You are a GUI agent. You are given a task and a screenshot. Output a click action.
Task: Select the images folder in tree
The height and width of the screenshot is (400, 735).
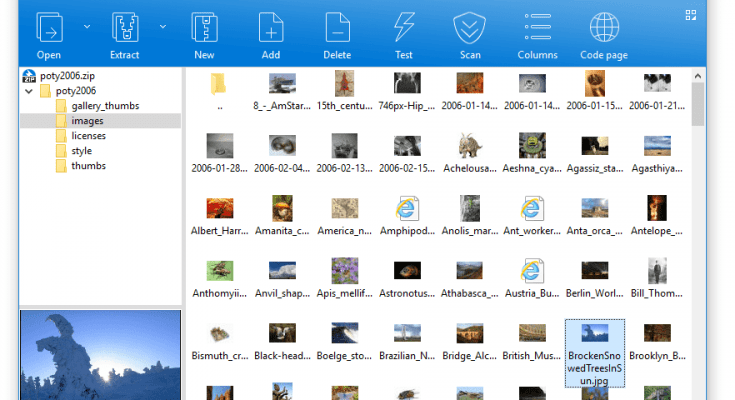point(100,121)
